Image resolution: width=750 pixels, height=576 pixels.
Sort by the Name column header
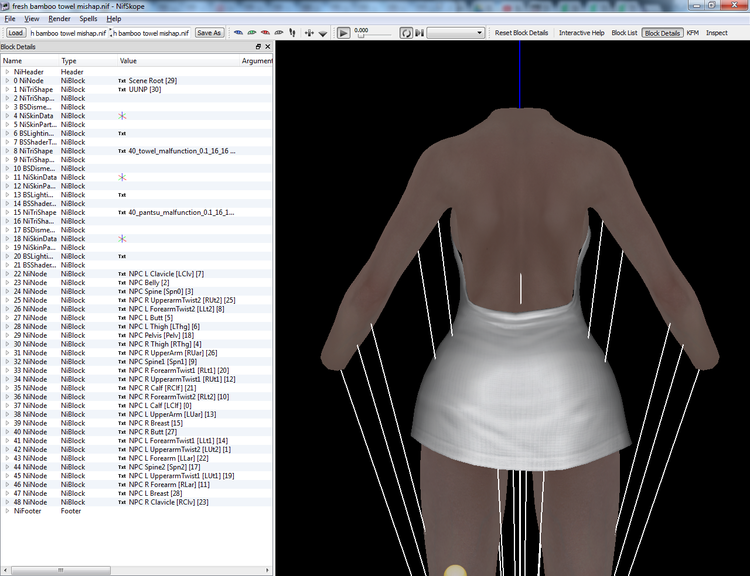30,61
